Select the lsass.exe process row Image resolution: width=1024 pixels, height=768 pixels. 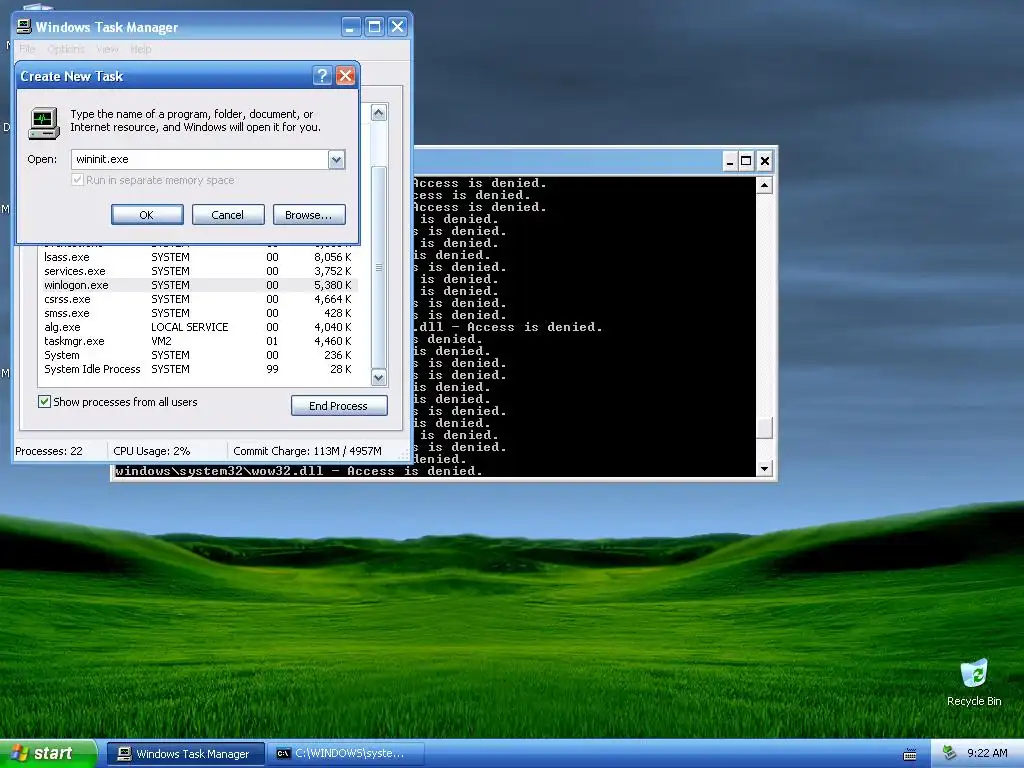[200, 257]
